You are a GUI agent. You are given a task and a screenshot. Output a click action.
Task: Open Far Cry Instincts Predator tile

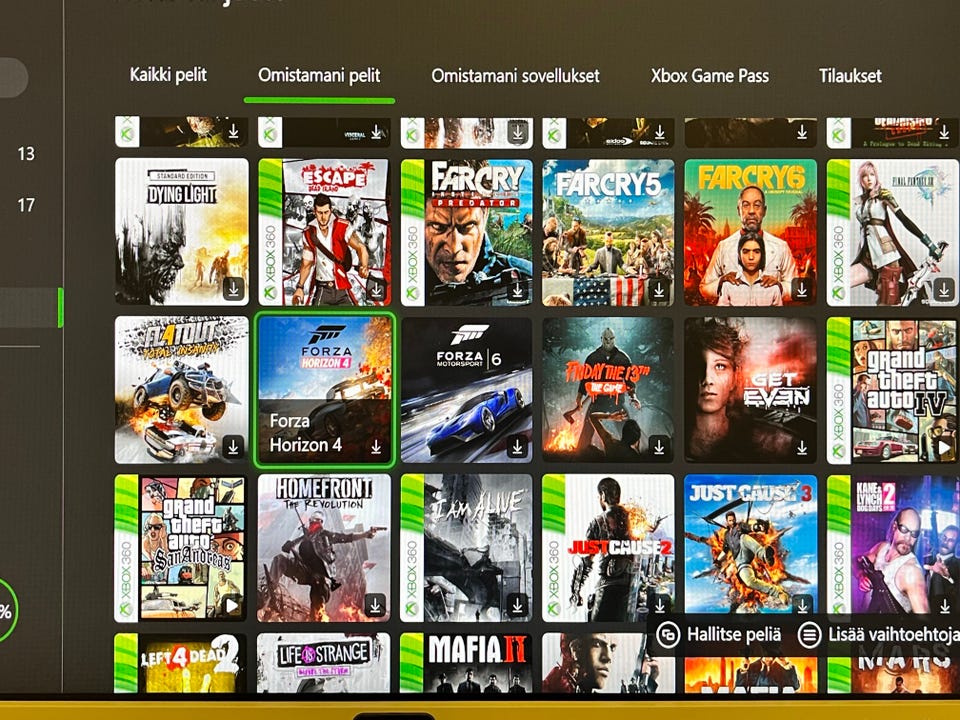(467, 233)
